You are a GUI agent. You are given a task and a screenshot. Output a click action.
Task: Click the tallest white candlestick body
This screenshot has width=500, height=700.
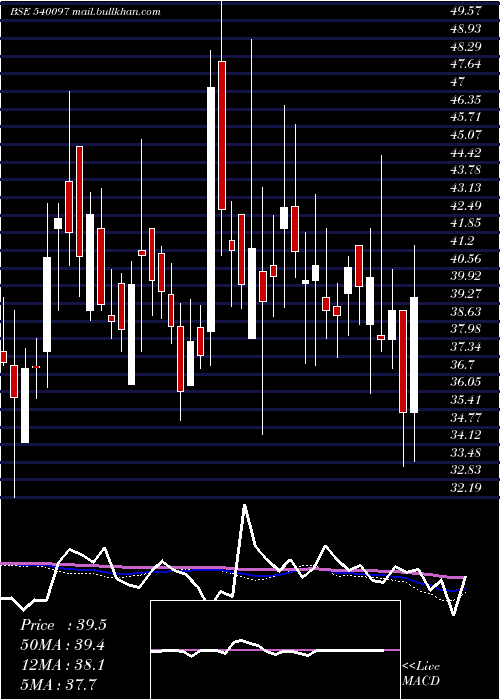coord(211,209)
